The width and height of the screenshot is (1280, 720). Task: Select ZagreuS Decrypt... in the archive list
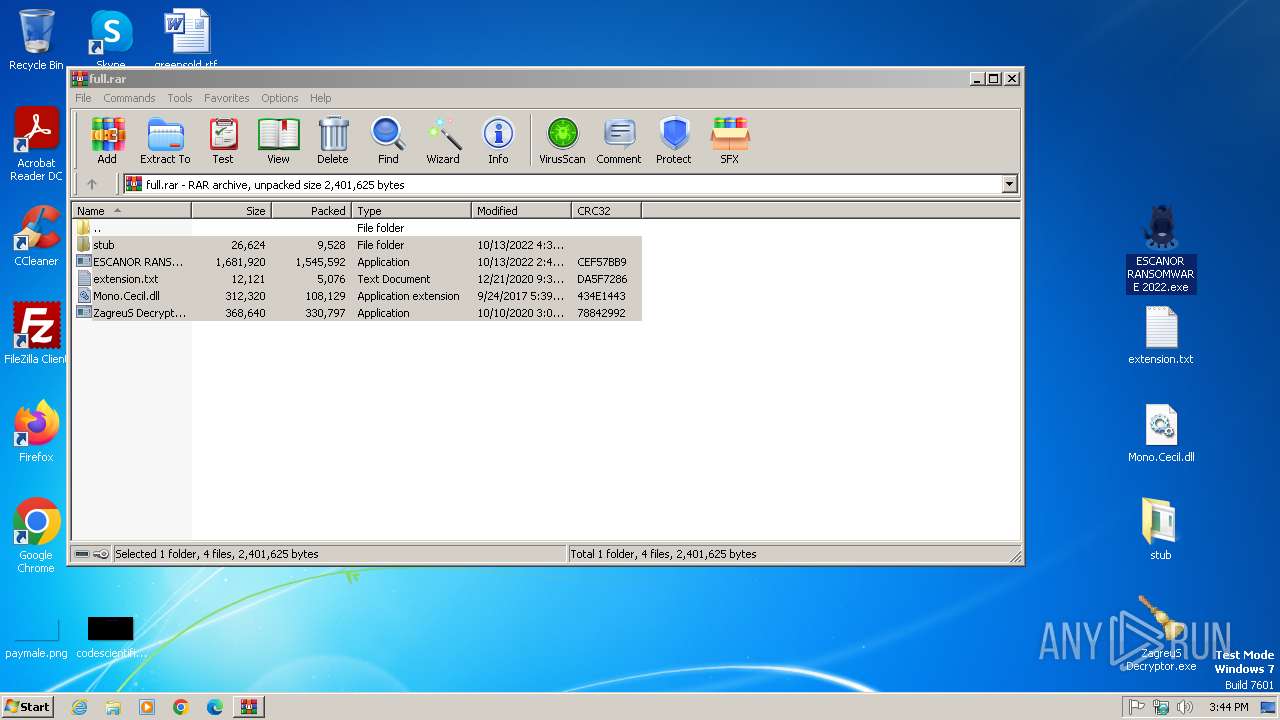click(x=357, y=313)
